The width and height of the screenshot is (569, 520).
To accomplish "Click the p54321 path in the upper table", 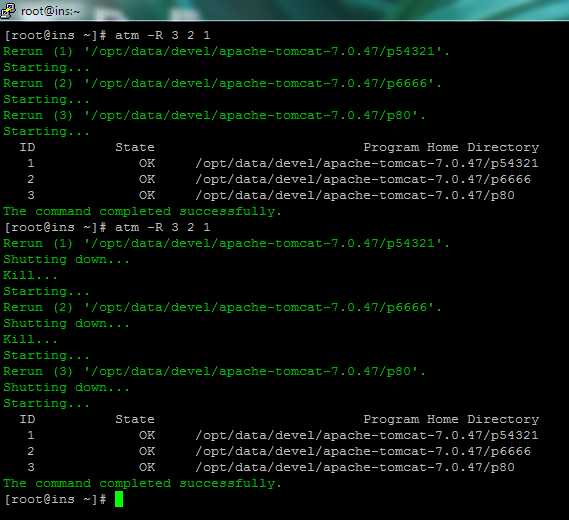I will pyautogui.click(x=367, y=163).
